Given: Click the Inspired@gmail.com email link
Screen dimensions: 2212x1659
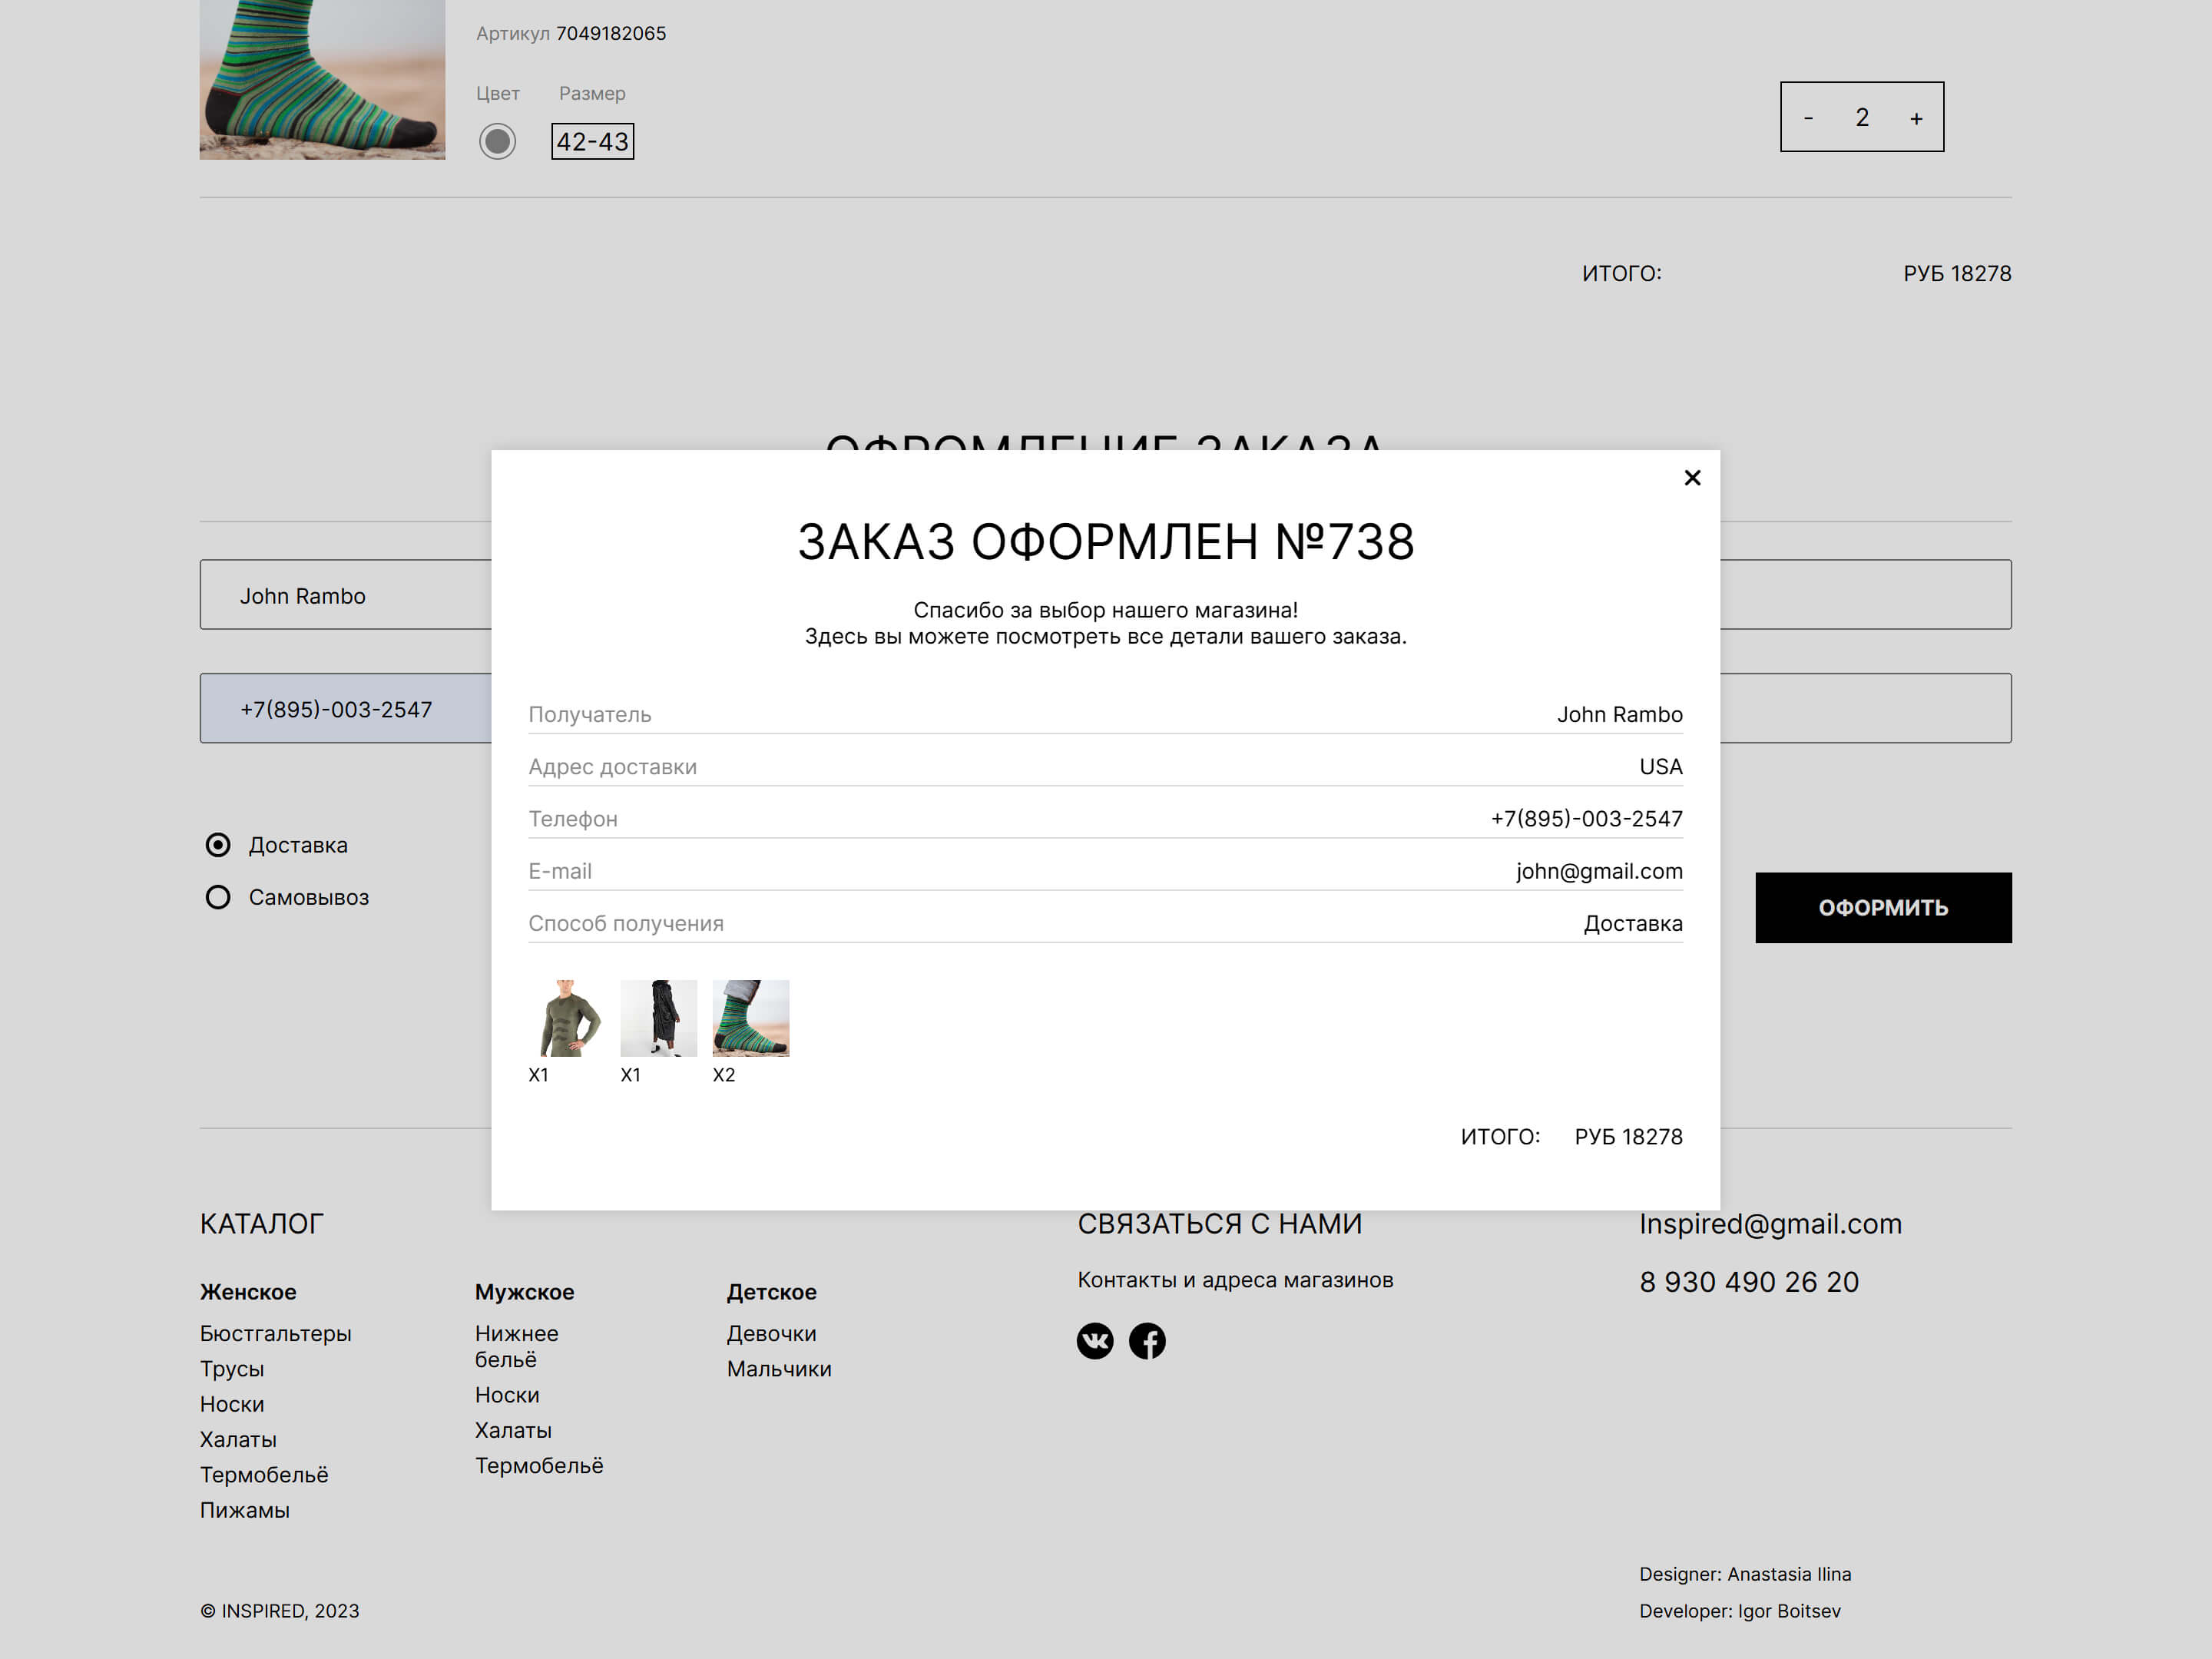Looking at the screenshot, I should (1769, 1223).
